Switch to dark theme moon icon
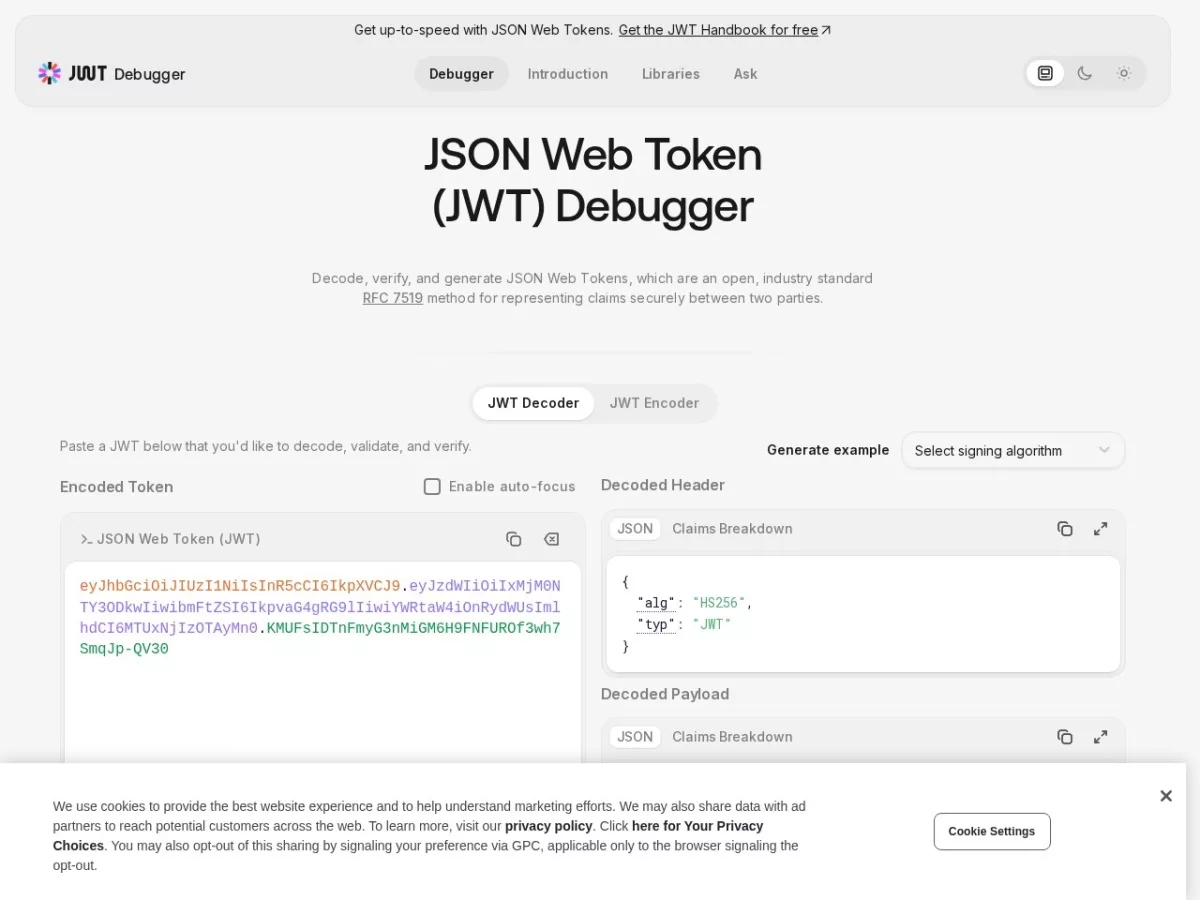The height and width of the screenshot is (900, 1200). pos(1084,73)
